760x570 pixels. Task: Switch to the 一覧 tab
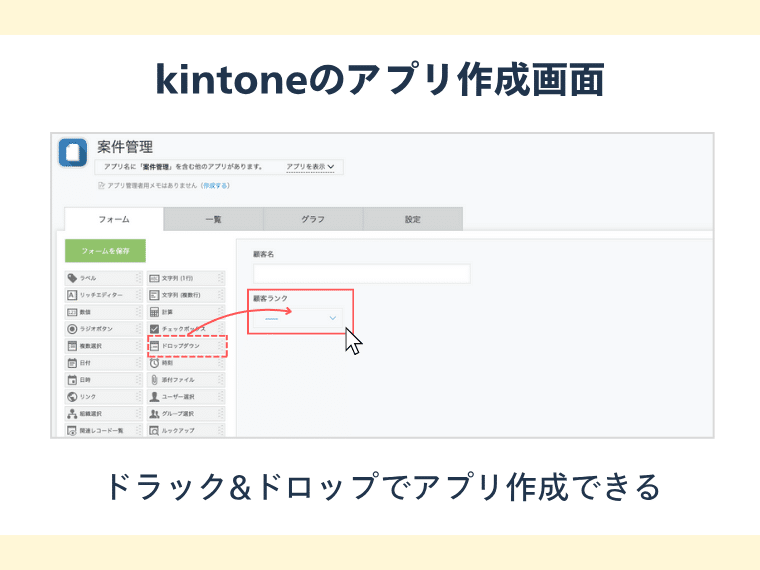[x=213, y=219]
